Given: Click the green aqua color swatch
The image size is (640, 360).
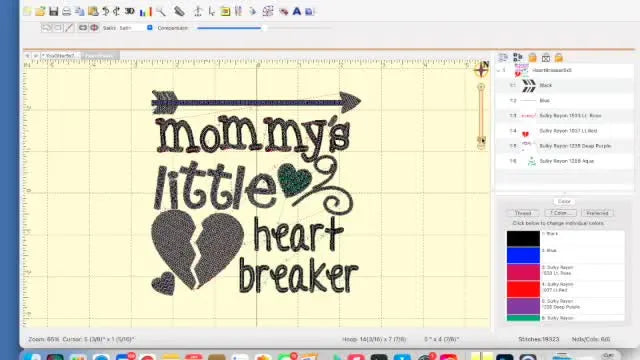Looking at the screenshot, I should (x=523, y=318).
